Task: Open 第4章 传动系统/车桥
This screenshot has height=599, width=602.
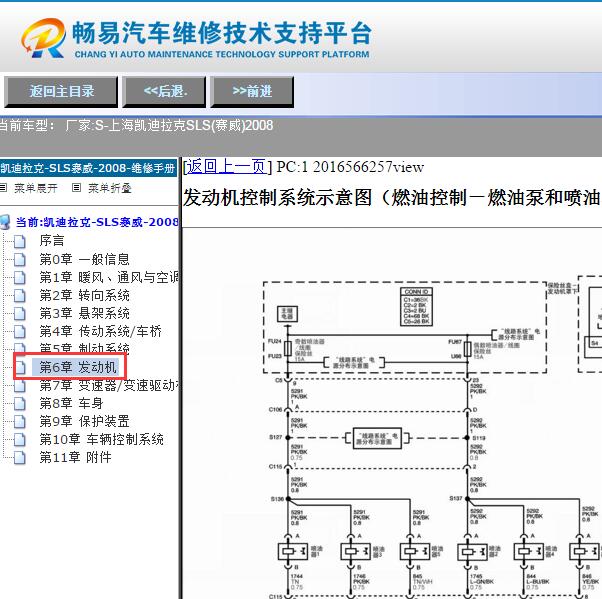Action: coord(100,331)
